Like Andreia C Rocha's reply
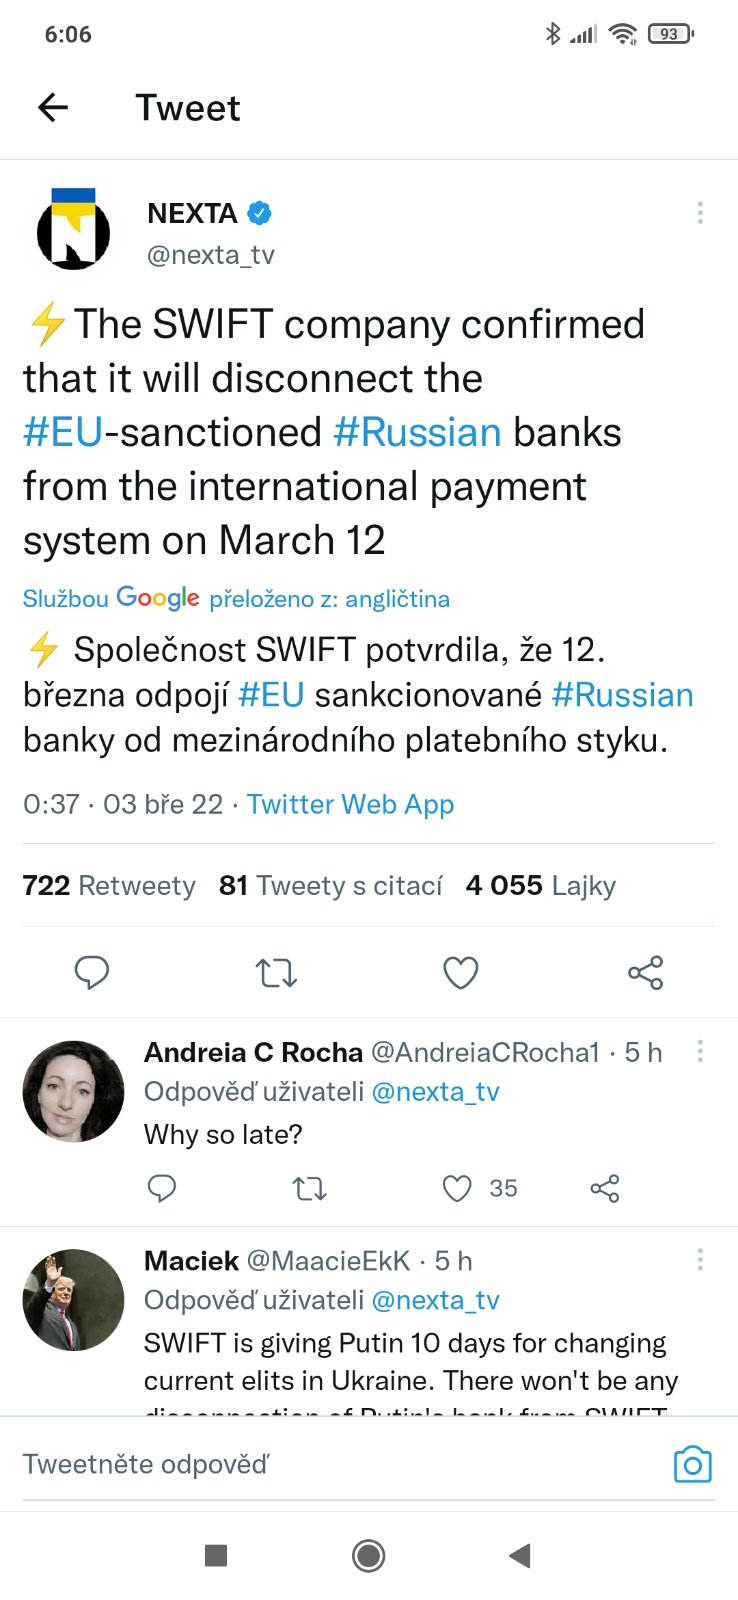 pos(457,1188)
